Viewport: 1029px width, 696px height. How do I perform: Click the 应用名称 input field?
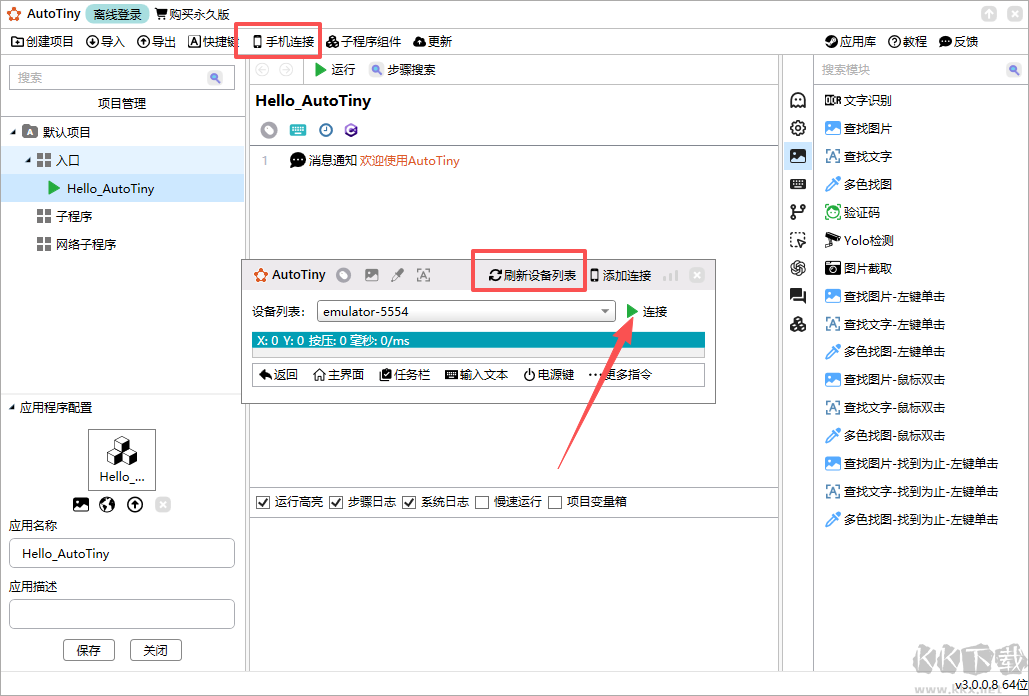(x=122, y=553)
